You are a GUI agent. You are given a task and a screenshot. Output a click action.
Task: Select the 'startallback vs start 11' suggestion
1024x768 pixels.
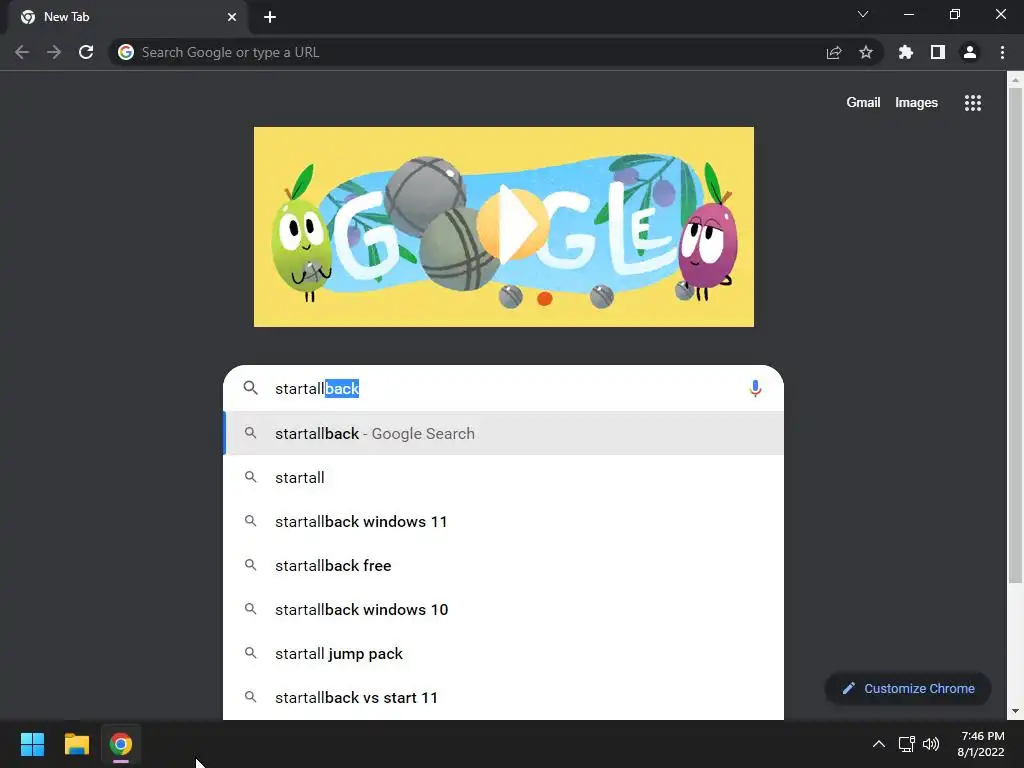pyautogui.click(x=504, y=697)
